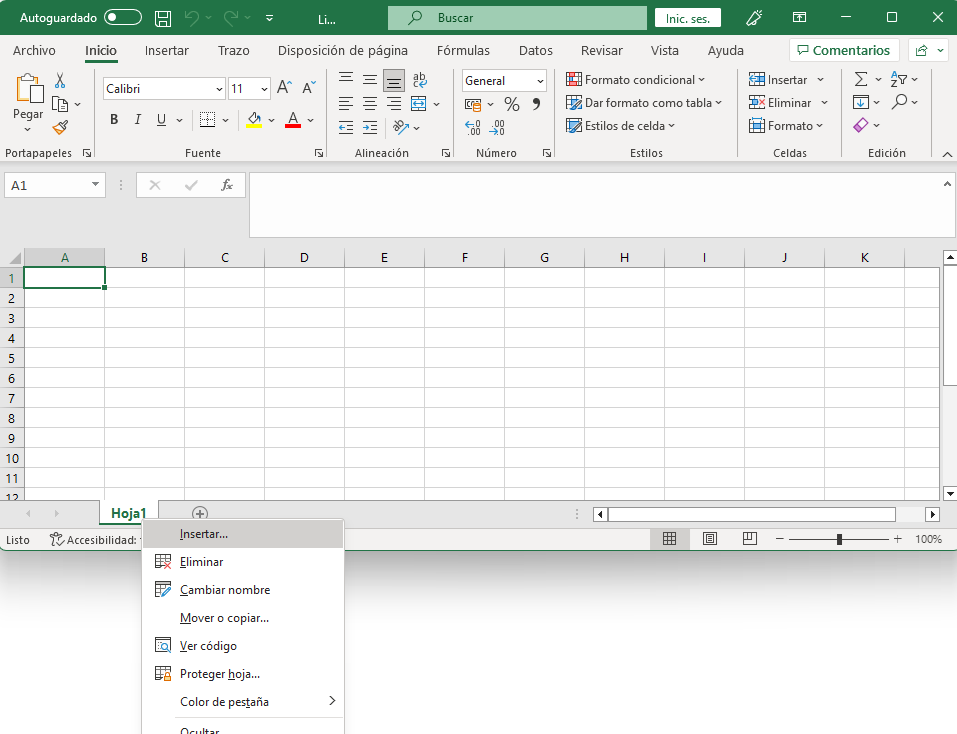The image size is (957, 734).
Task: Toggle top vertical alignment
Action: click(346, 77)
